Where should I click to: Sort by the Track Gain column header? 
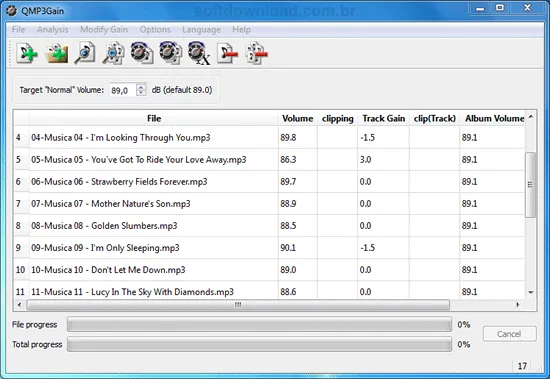click(383, 119)
